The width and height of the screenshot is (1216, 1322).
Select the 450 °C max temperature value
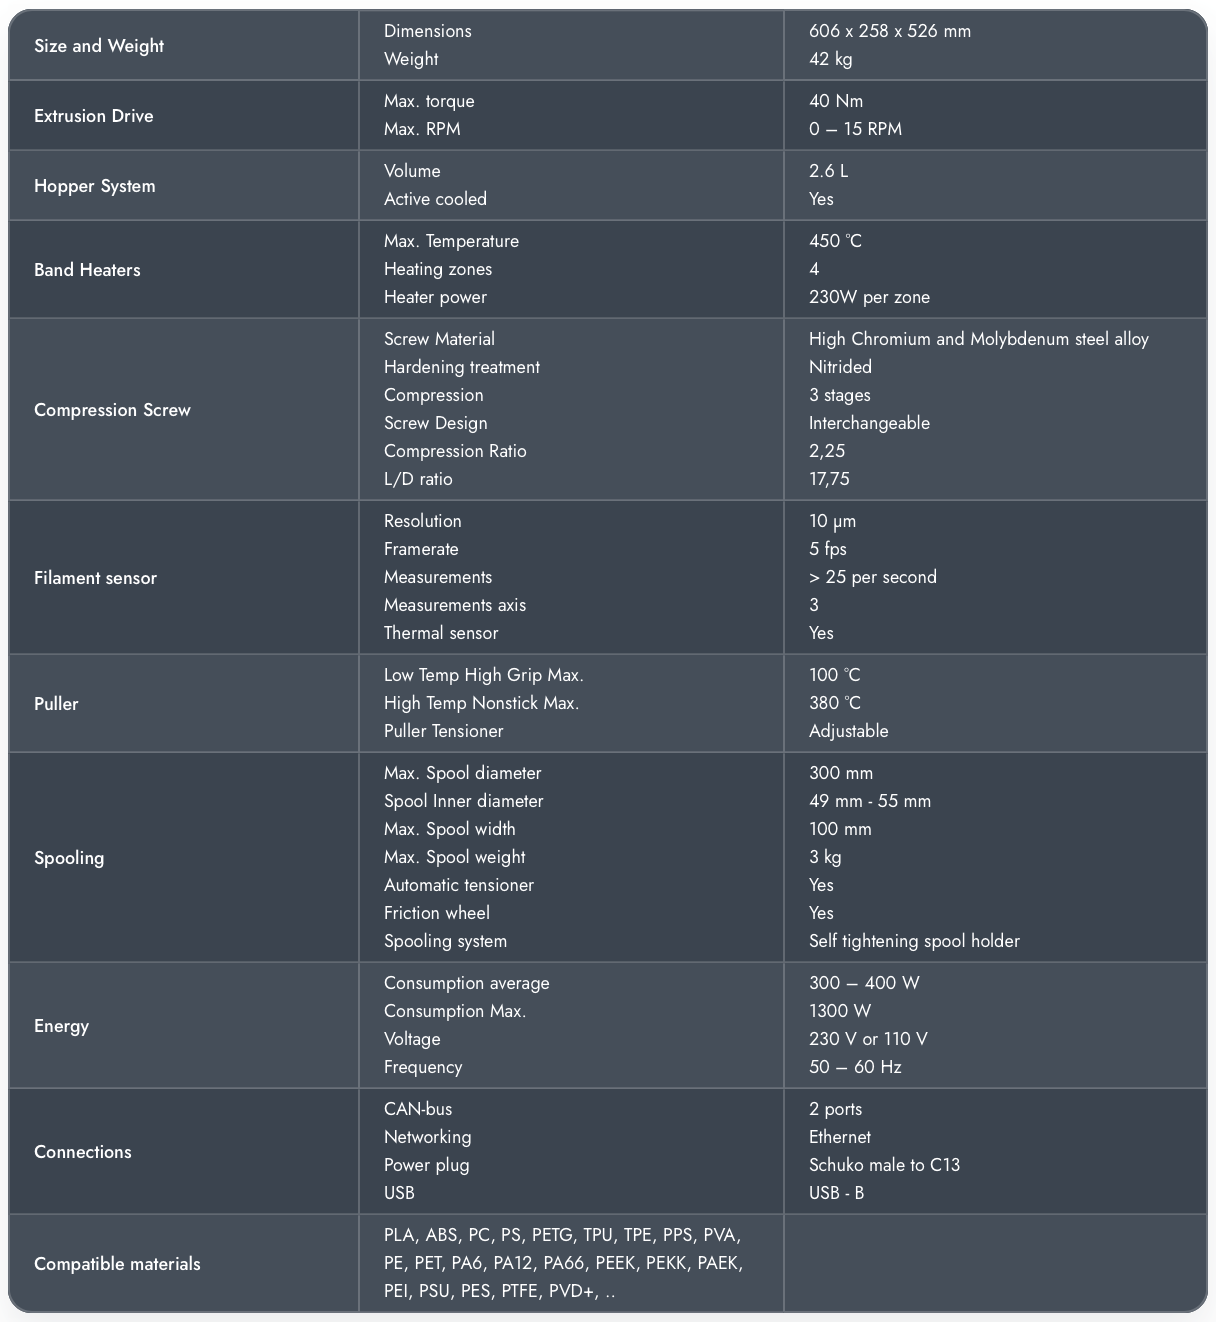point(835,241)
